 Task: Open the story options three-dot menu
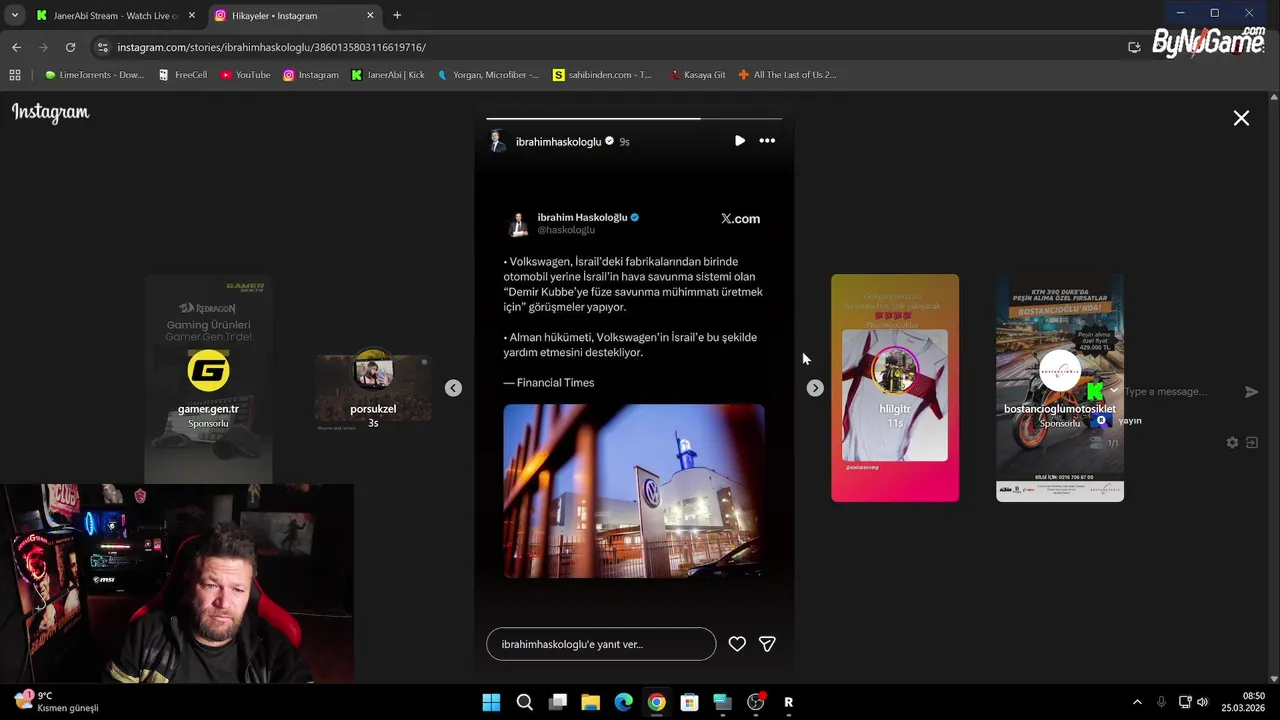coord(767,141)
